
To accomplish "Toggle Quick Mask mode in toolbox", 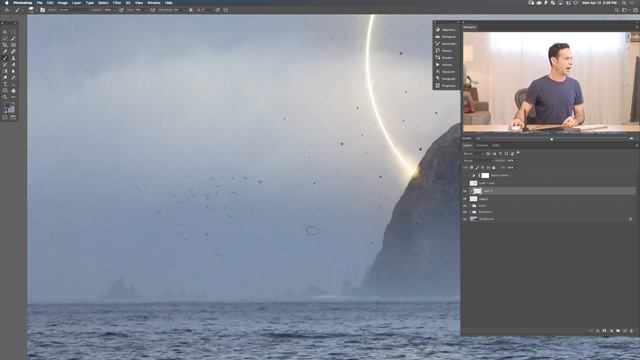I will [5, 117].
